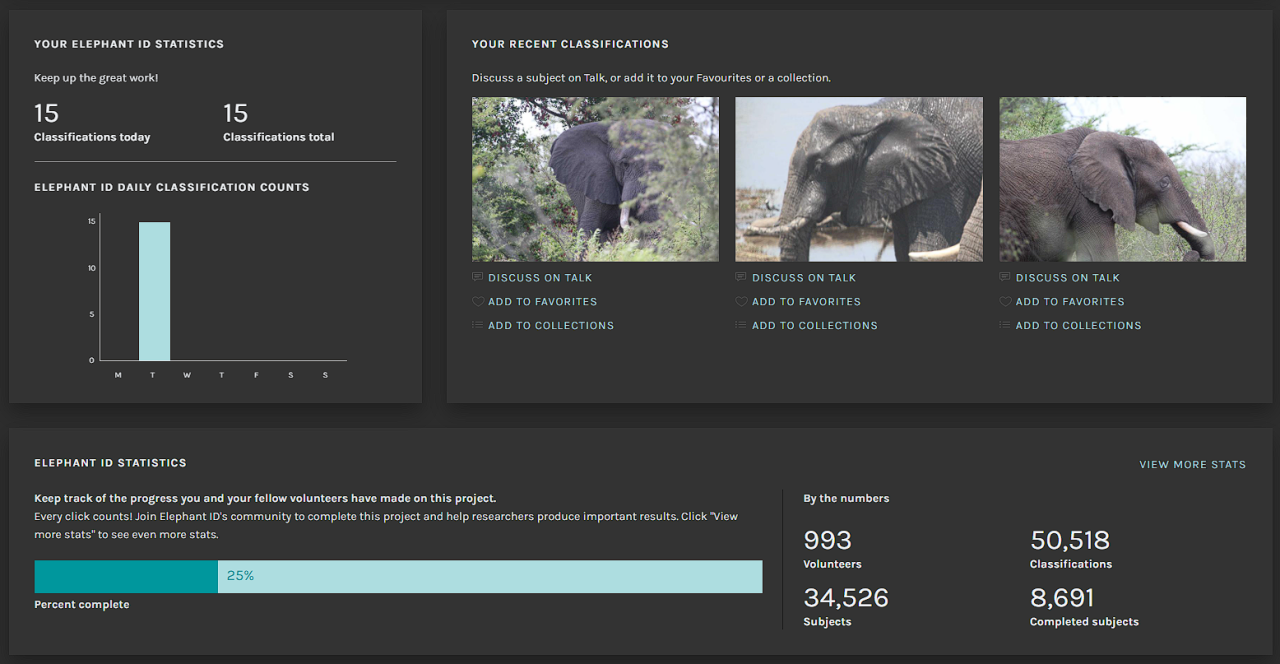The image size is (1280, 664).
Task: Open the second elephant at waterhole thumbnail
Action: pyautogui.click(x=859, y=179)
